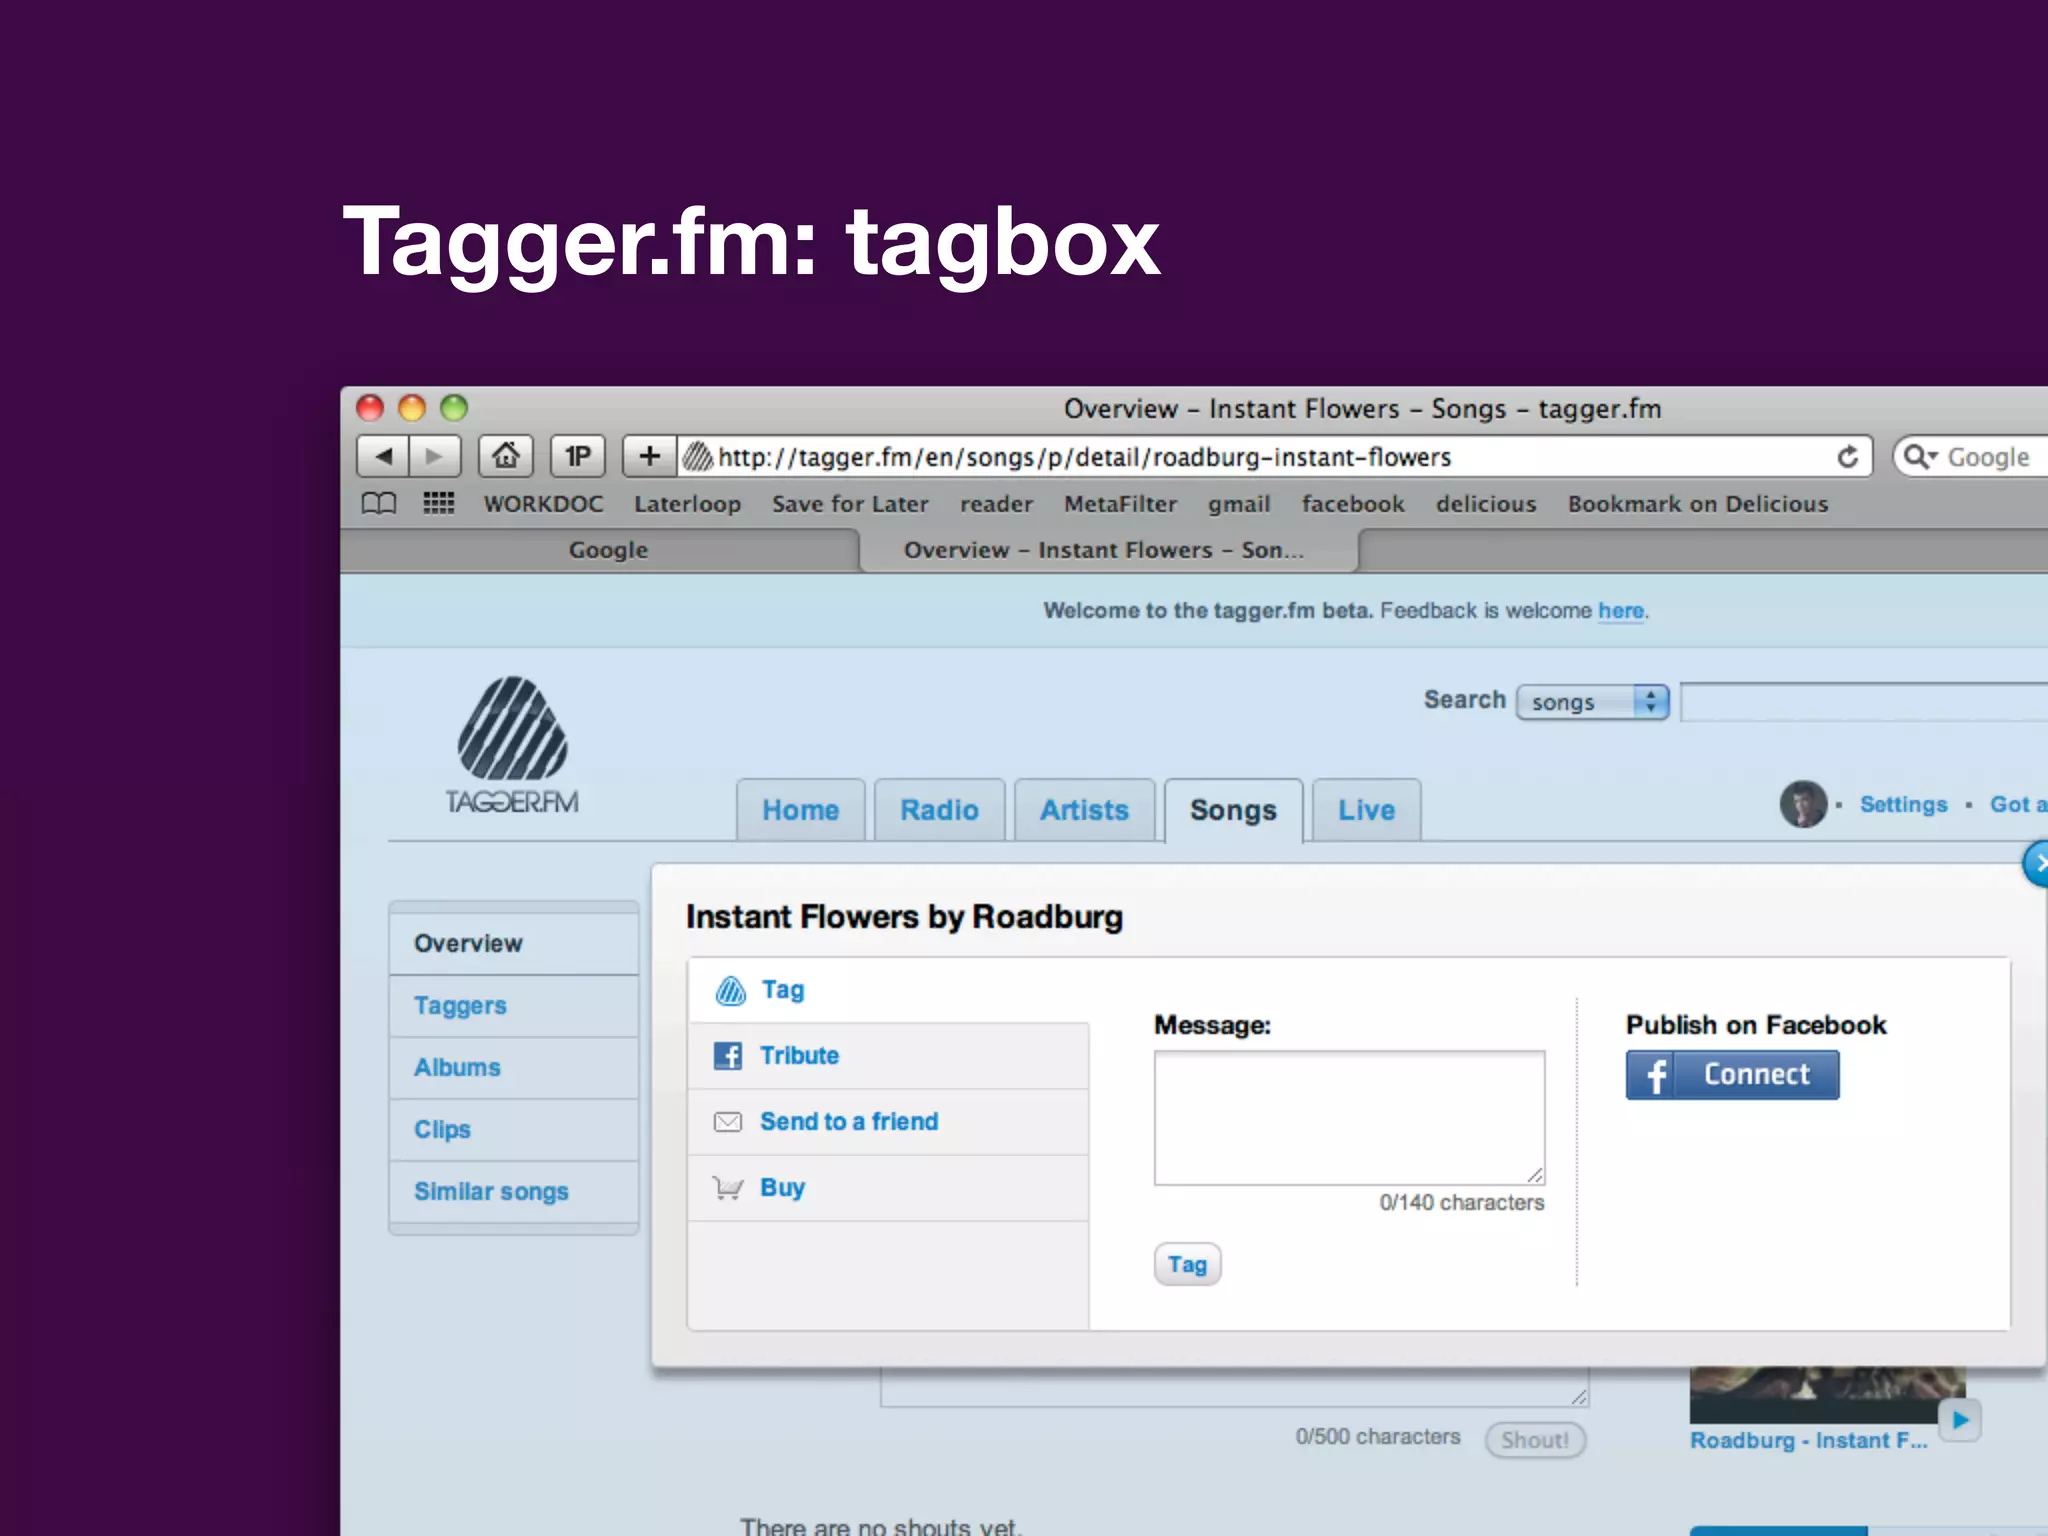Click the Shout! button
The height and width of the screenshot is (1536, 2048).
1535,1440
